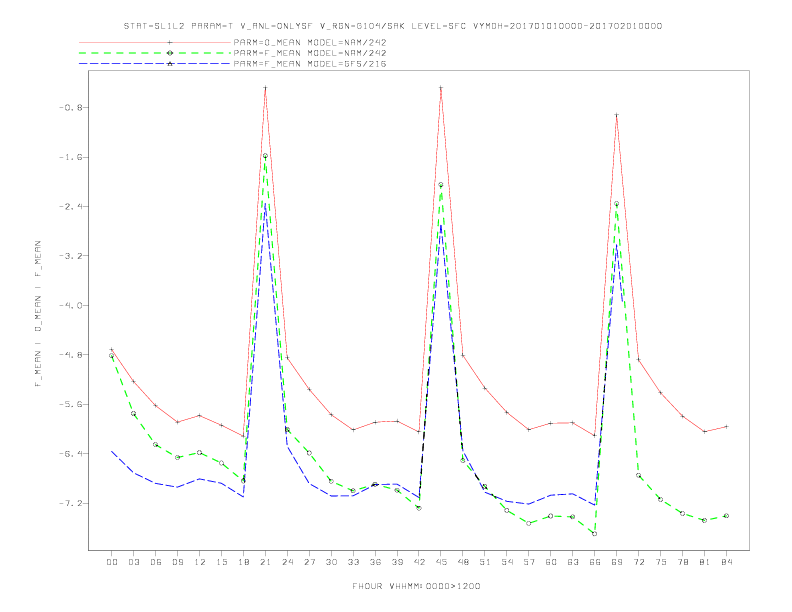Click the x-axis label FHOUR VHHMM:0000>1200
This screenshot has height=612, width=792.
pos(416,586)
